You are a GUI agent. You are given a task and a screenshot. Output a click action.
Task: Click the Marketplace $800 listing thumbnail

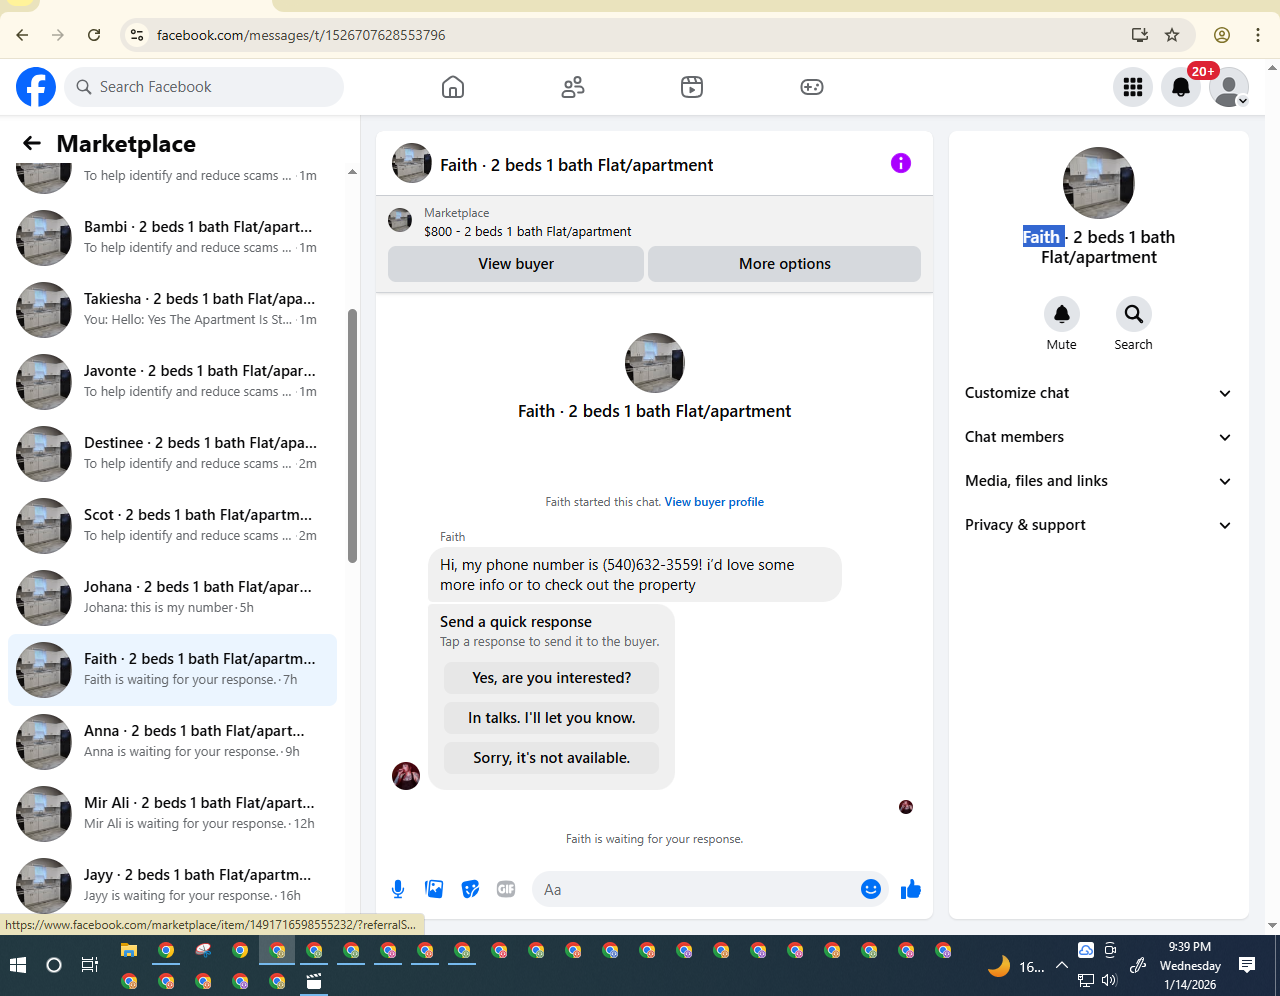click(x=400, y=220)
